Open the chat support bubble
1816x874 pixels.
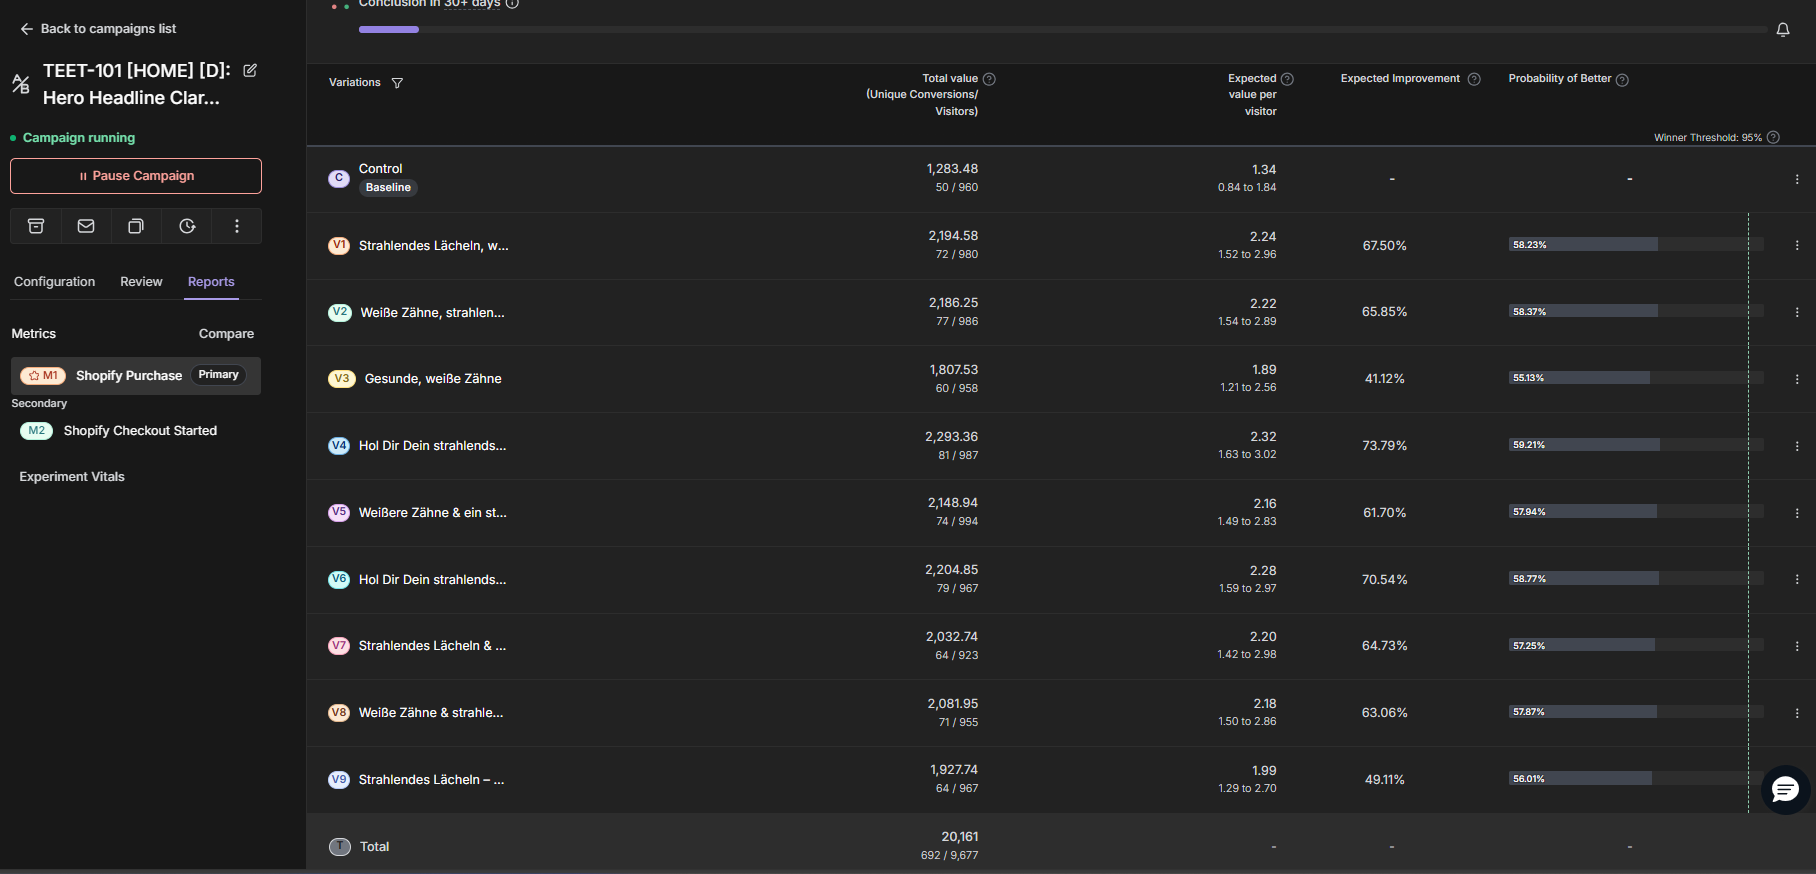click(x=1785, y=790)
